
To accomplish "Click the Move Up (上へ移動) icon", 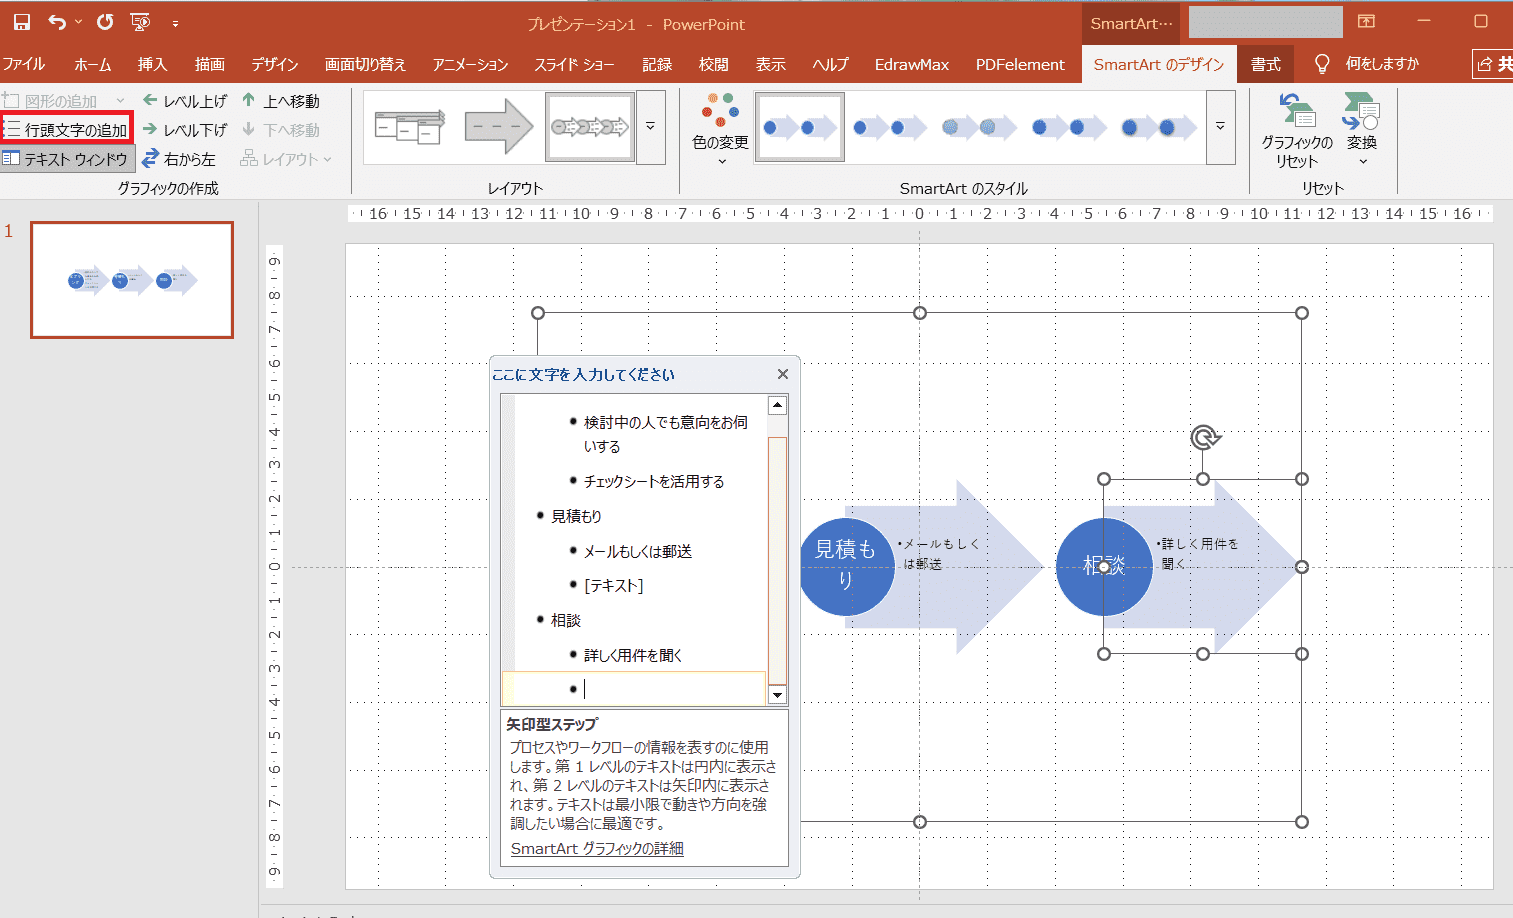I will (249, 100).
